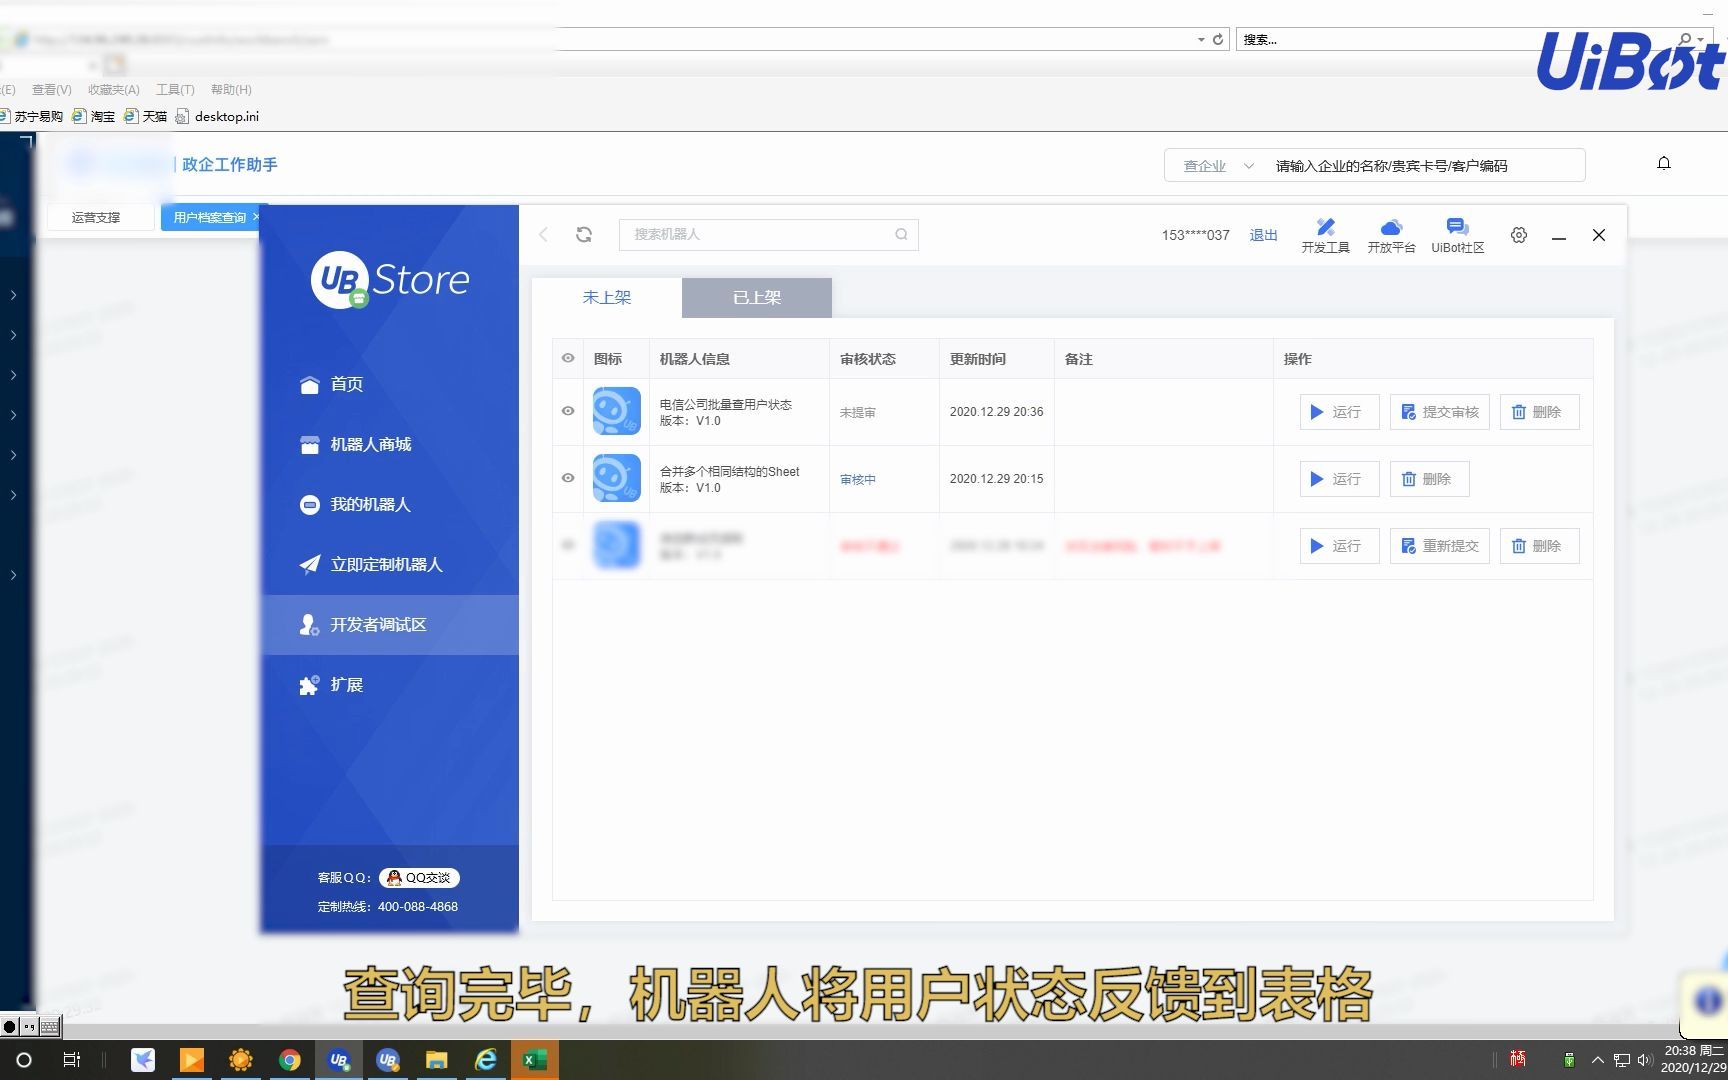The height and width of the screenshot is (1080, 1728).
Task: Click the 2020.12.29 20:36 update time
Action: (996, 412)
